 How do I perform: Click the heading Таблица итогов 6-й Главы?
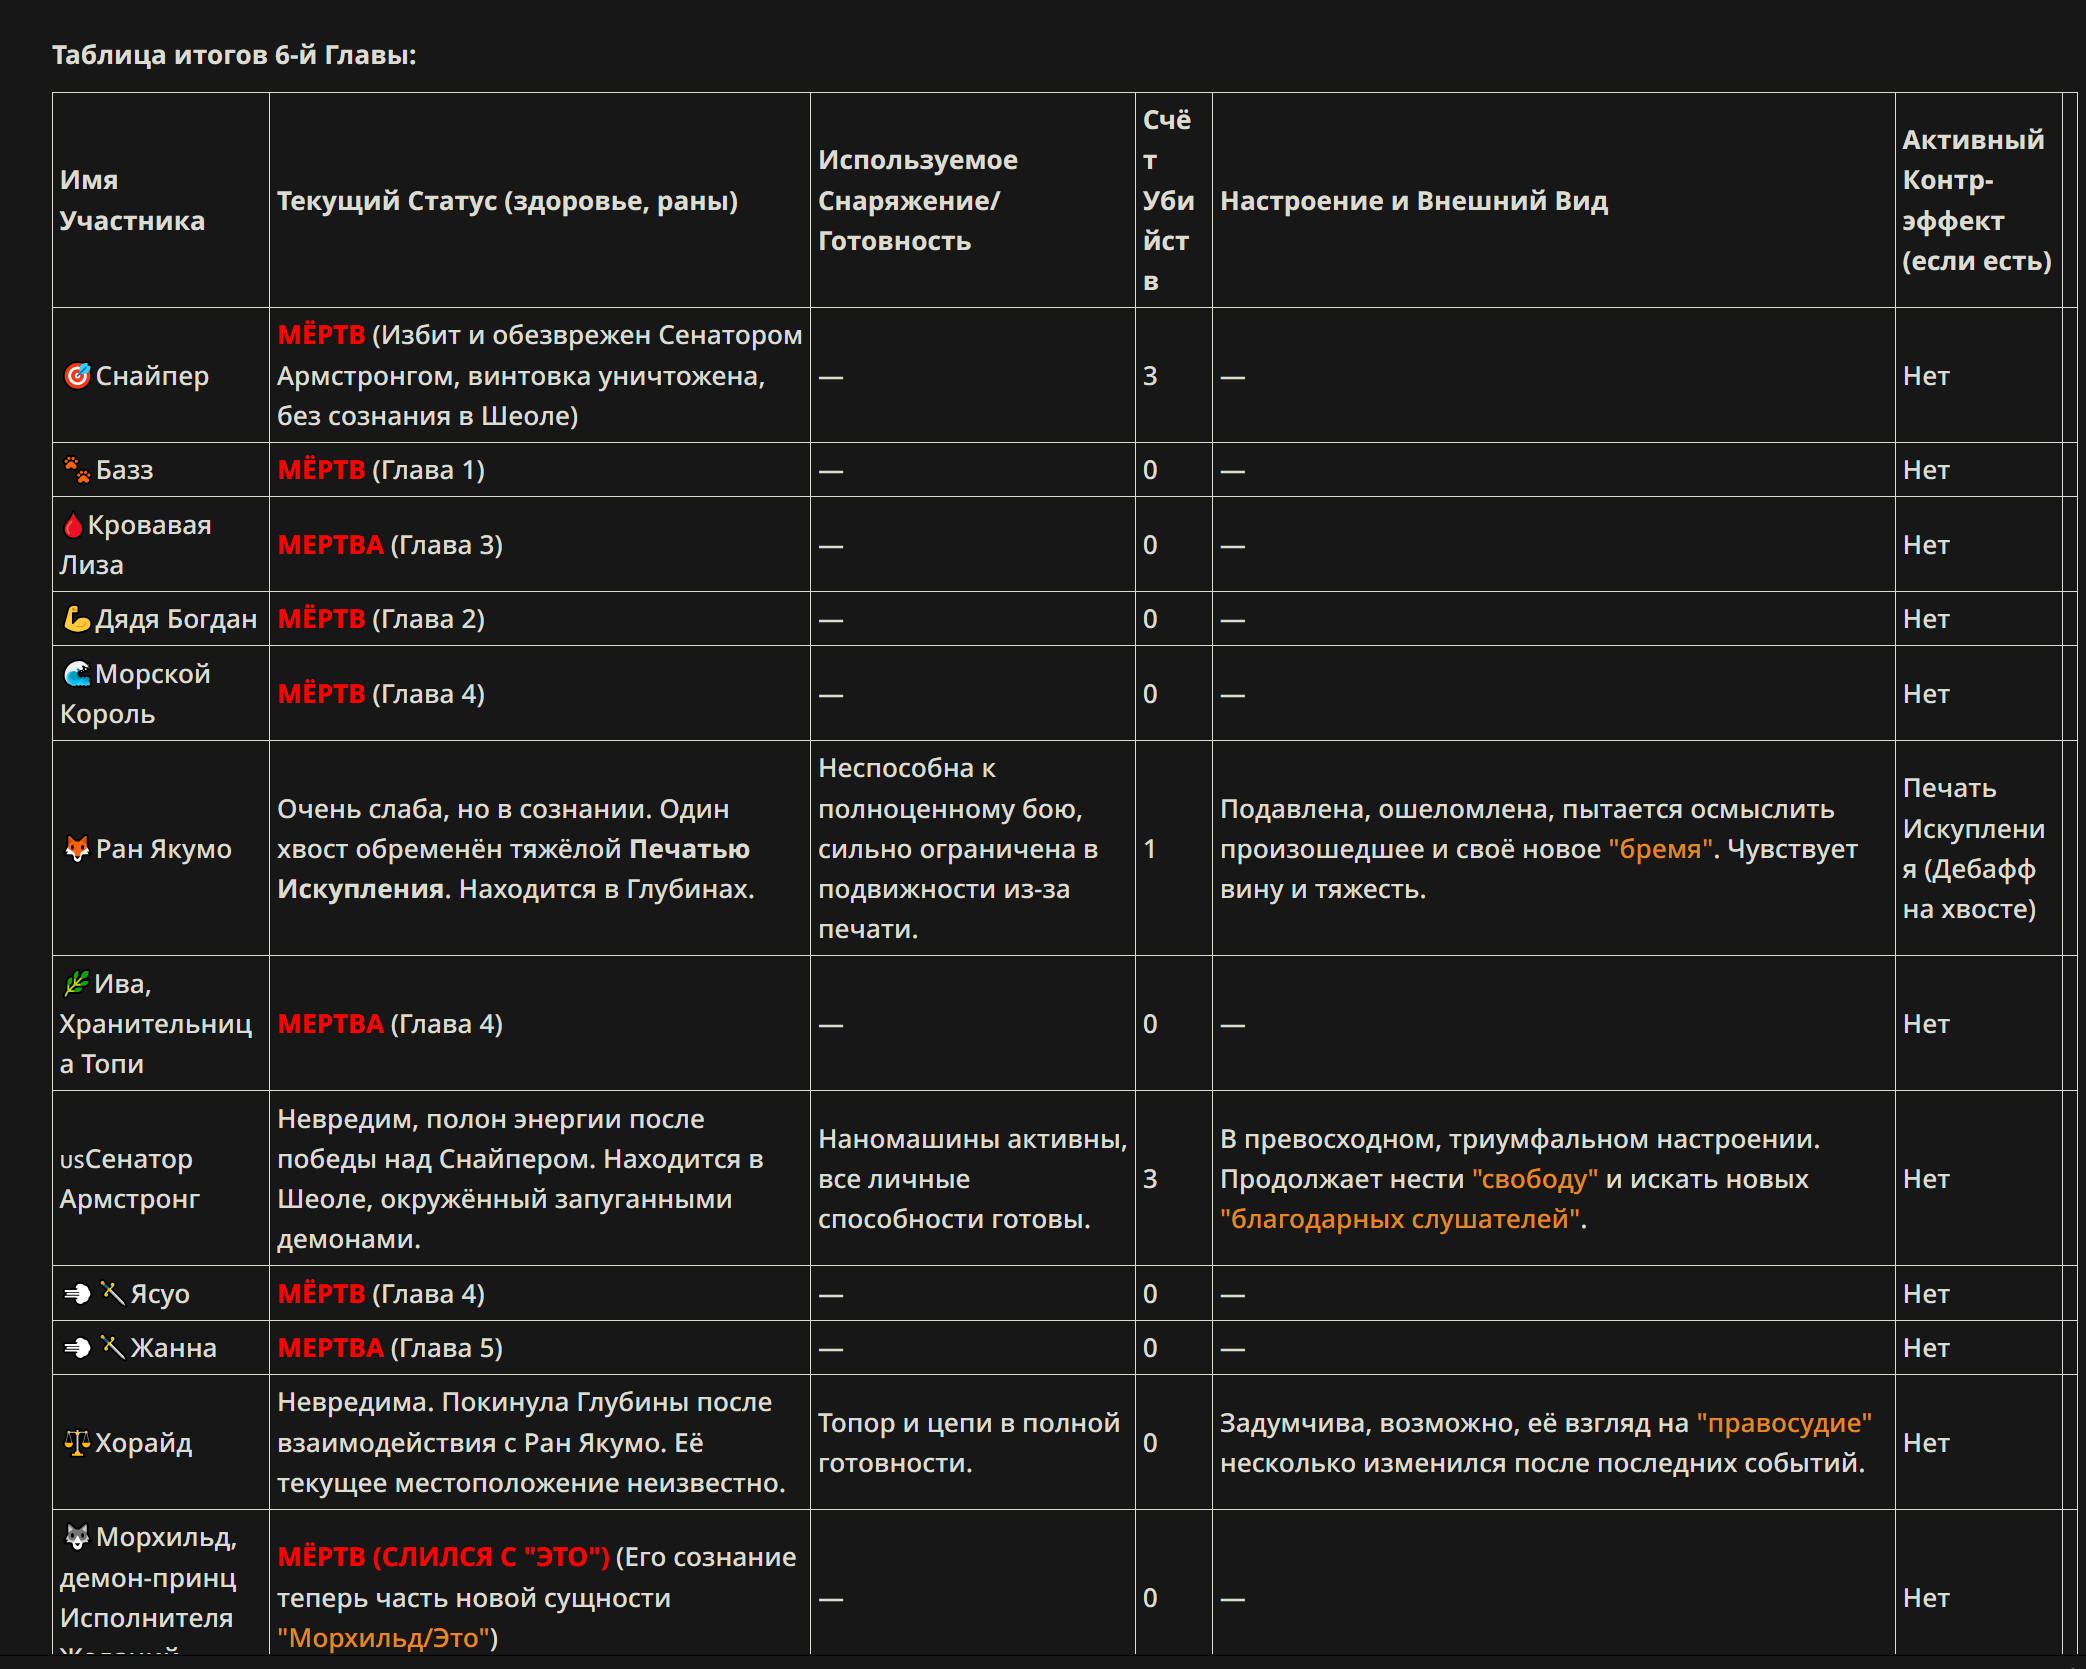tap(234, 55)
